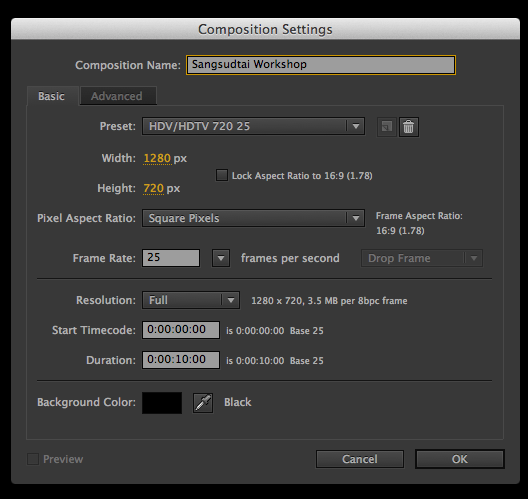Click the Width value 1280

157,158
